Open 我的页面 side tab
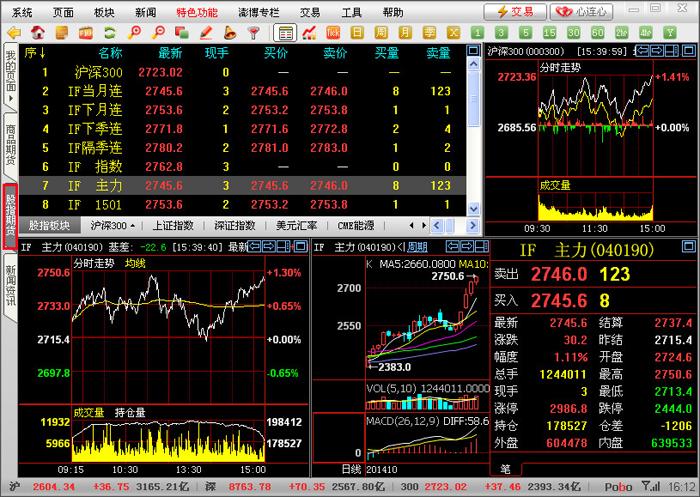The height and width of the screenshot is (497, 700). point(10,76)
